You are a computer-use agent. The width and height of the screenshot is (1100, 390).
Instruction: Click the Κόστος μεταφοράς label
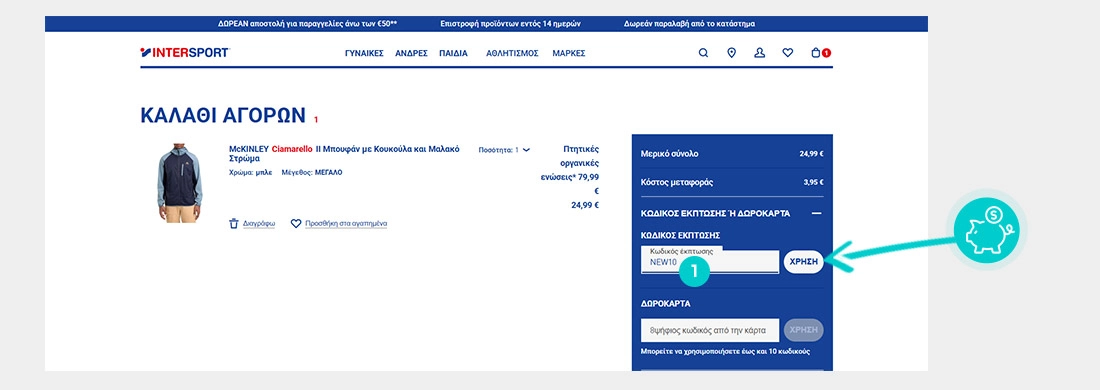click(x=677, y=182)
